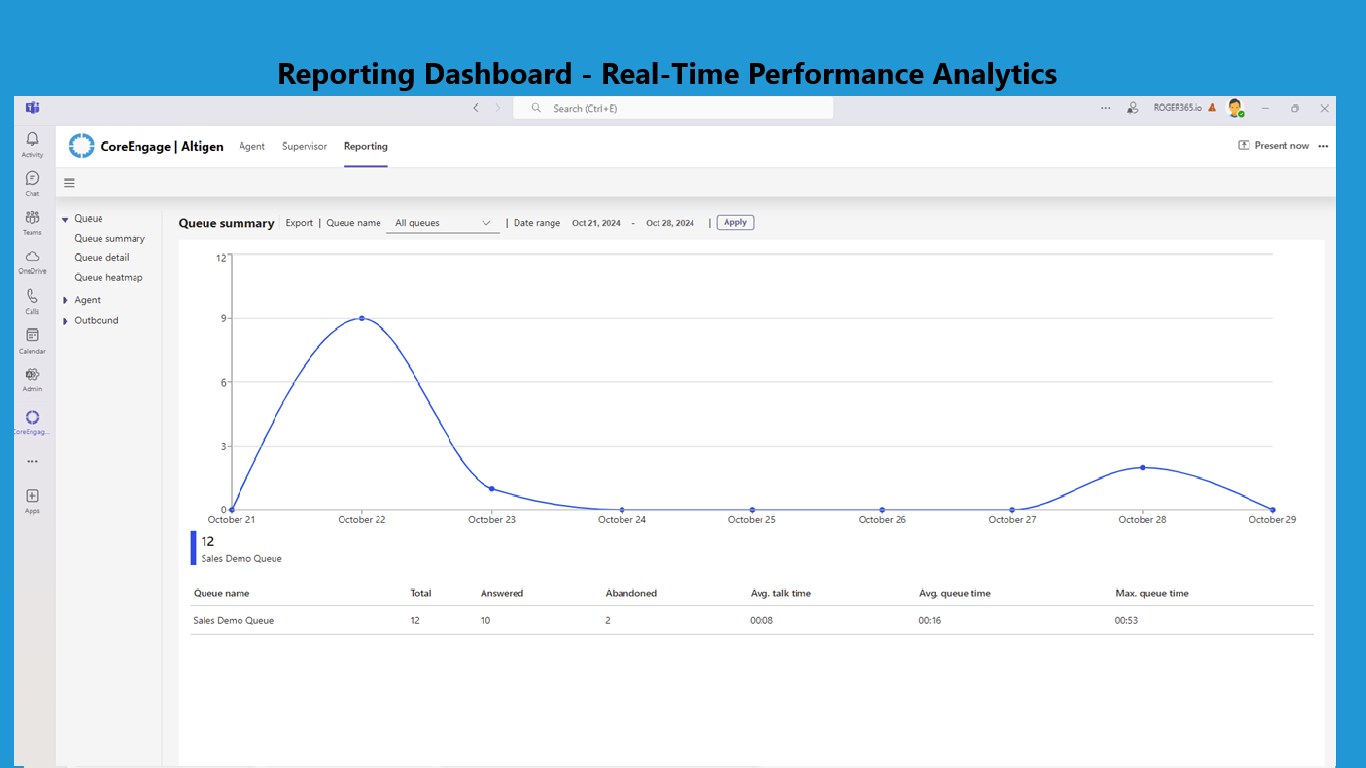This screenshot has width=1366, height=768.
Task: Click the Max. queue time column header
Action: pyautogui.click(x=1152, y=593)
